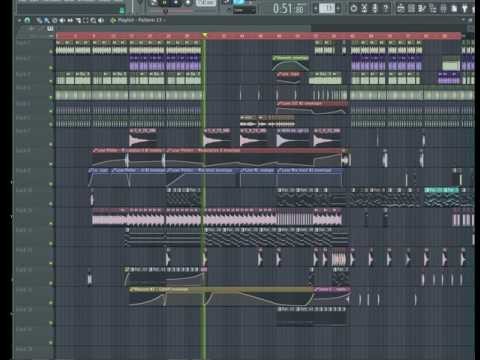
Task: Mute Track 9 with its green dot
Action: (x=51, y=184)
